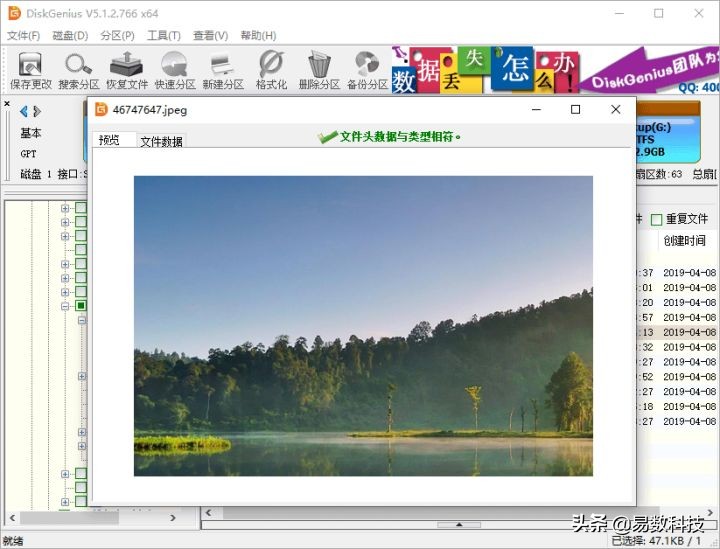Open the 查看(V) menu
This screenshot has width=720, height=549.
211,35
